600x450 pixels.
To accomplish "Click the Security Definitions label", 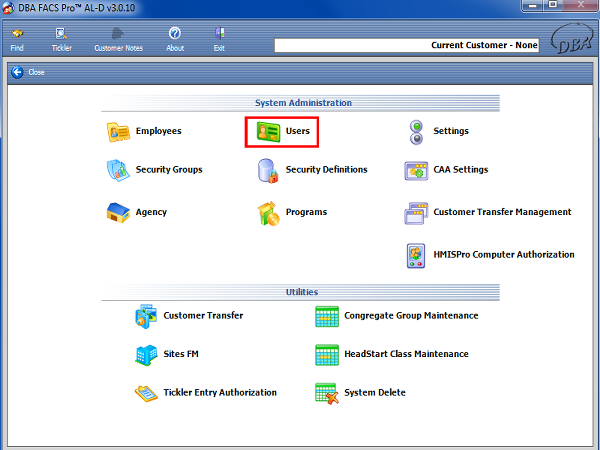I will point(326,170).
